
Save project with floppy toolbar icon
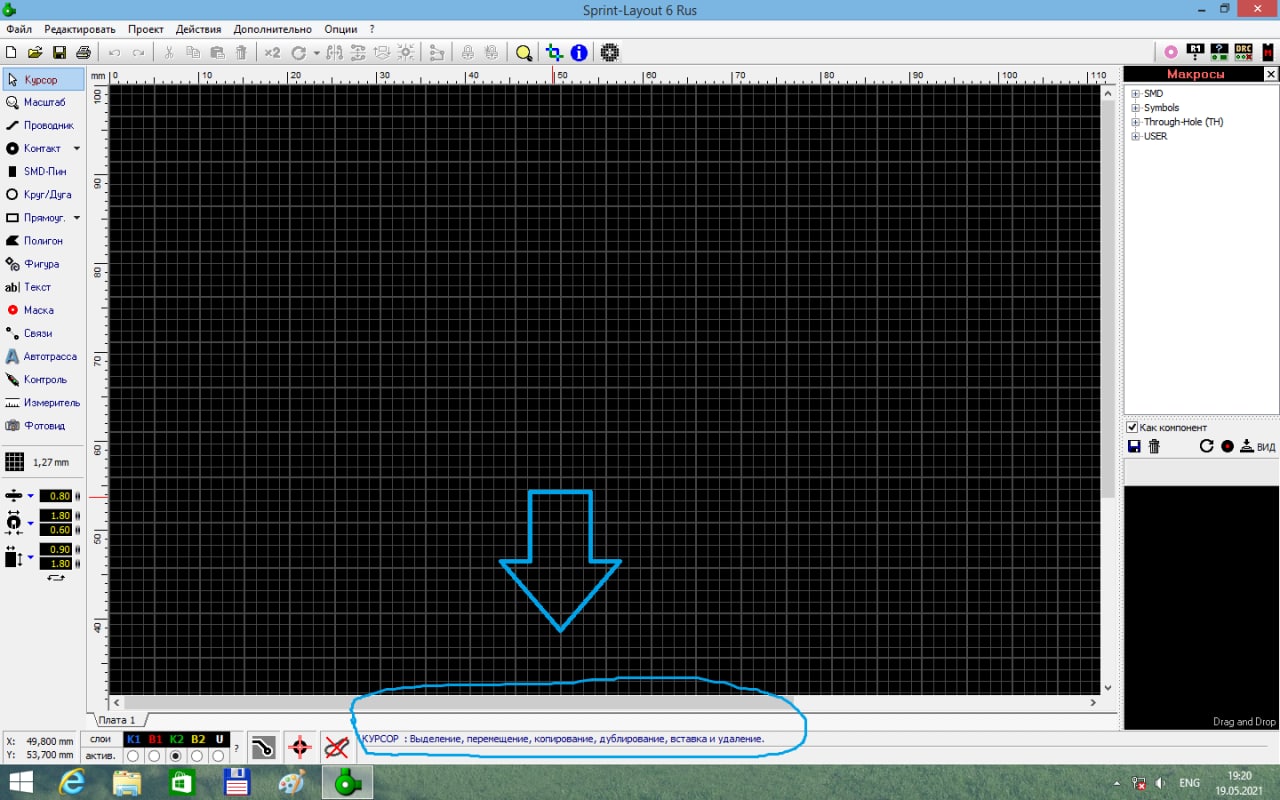(59, 52)
